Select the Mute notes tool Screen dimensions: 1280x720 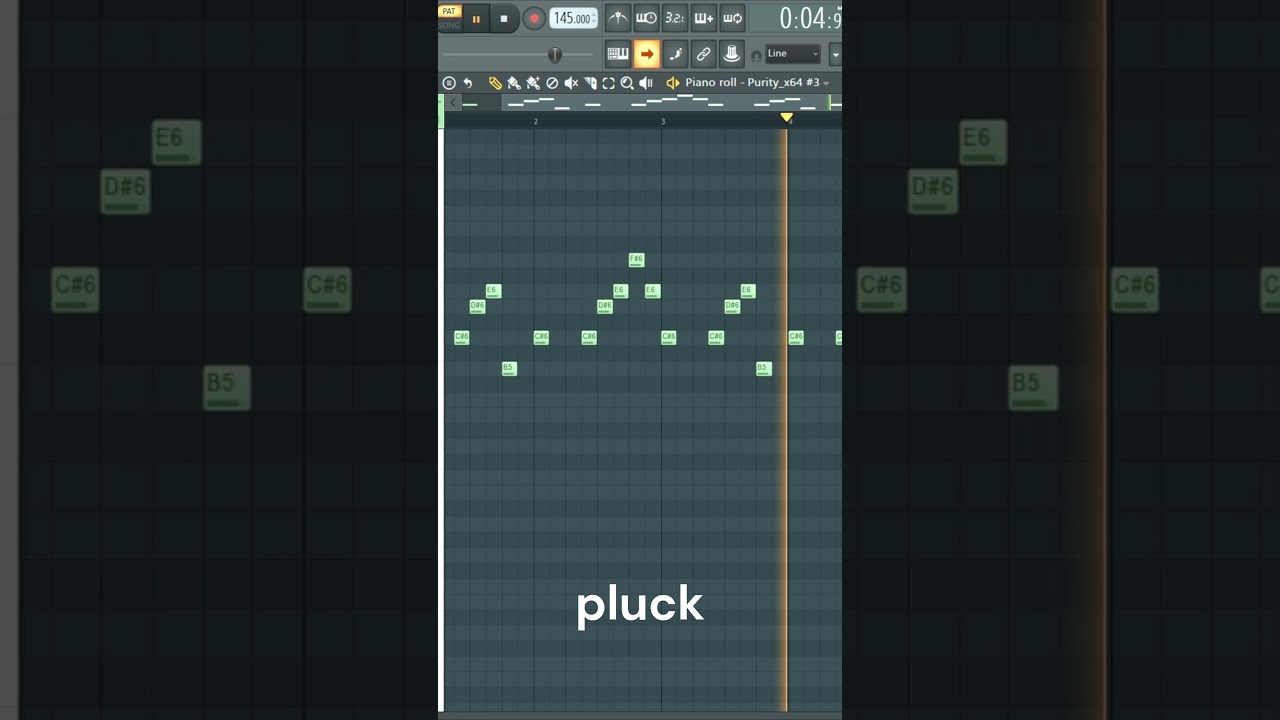(571, 83)
